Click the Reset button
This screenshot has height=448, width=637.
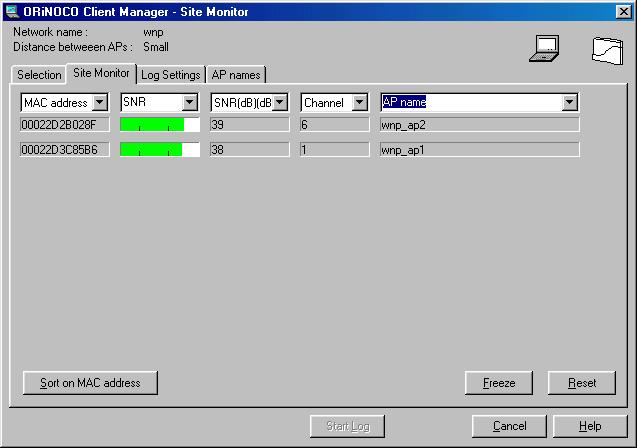[x=582, y=383]
